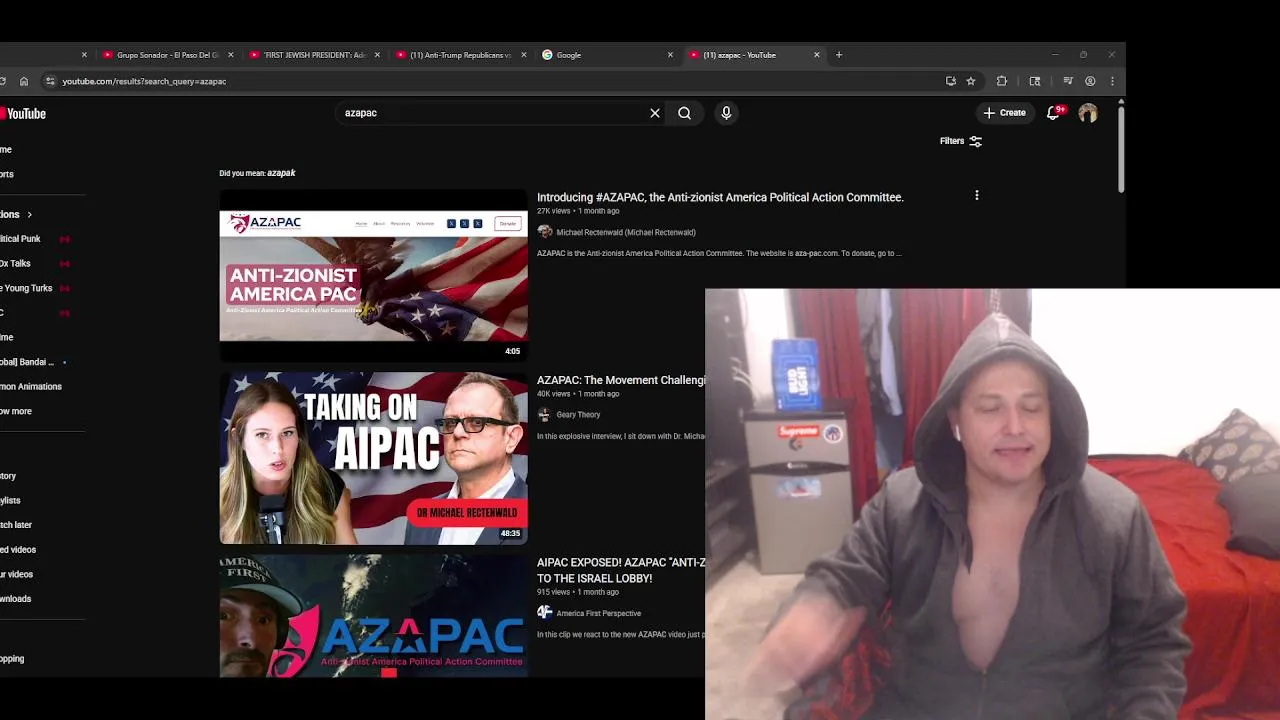This screenshot has width=1280, height=720.
Task: Click the '915 views · 1 month ago' text
Action: [x=577, y=592]
